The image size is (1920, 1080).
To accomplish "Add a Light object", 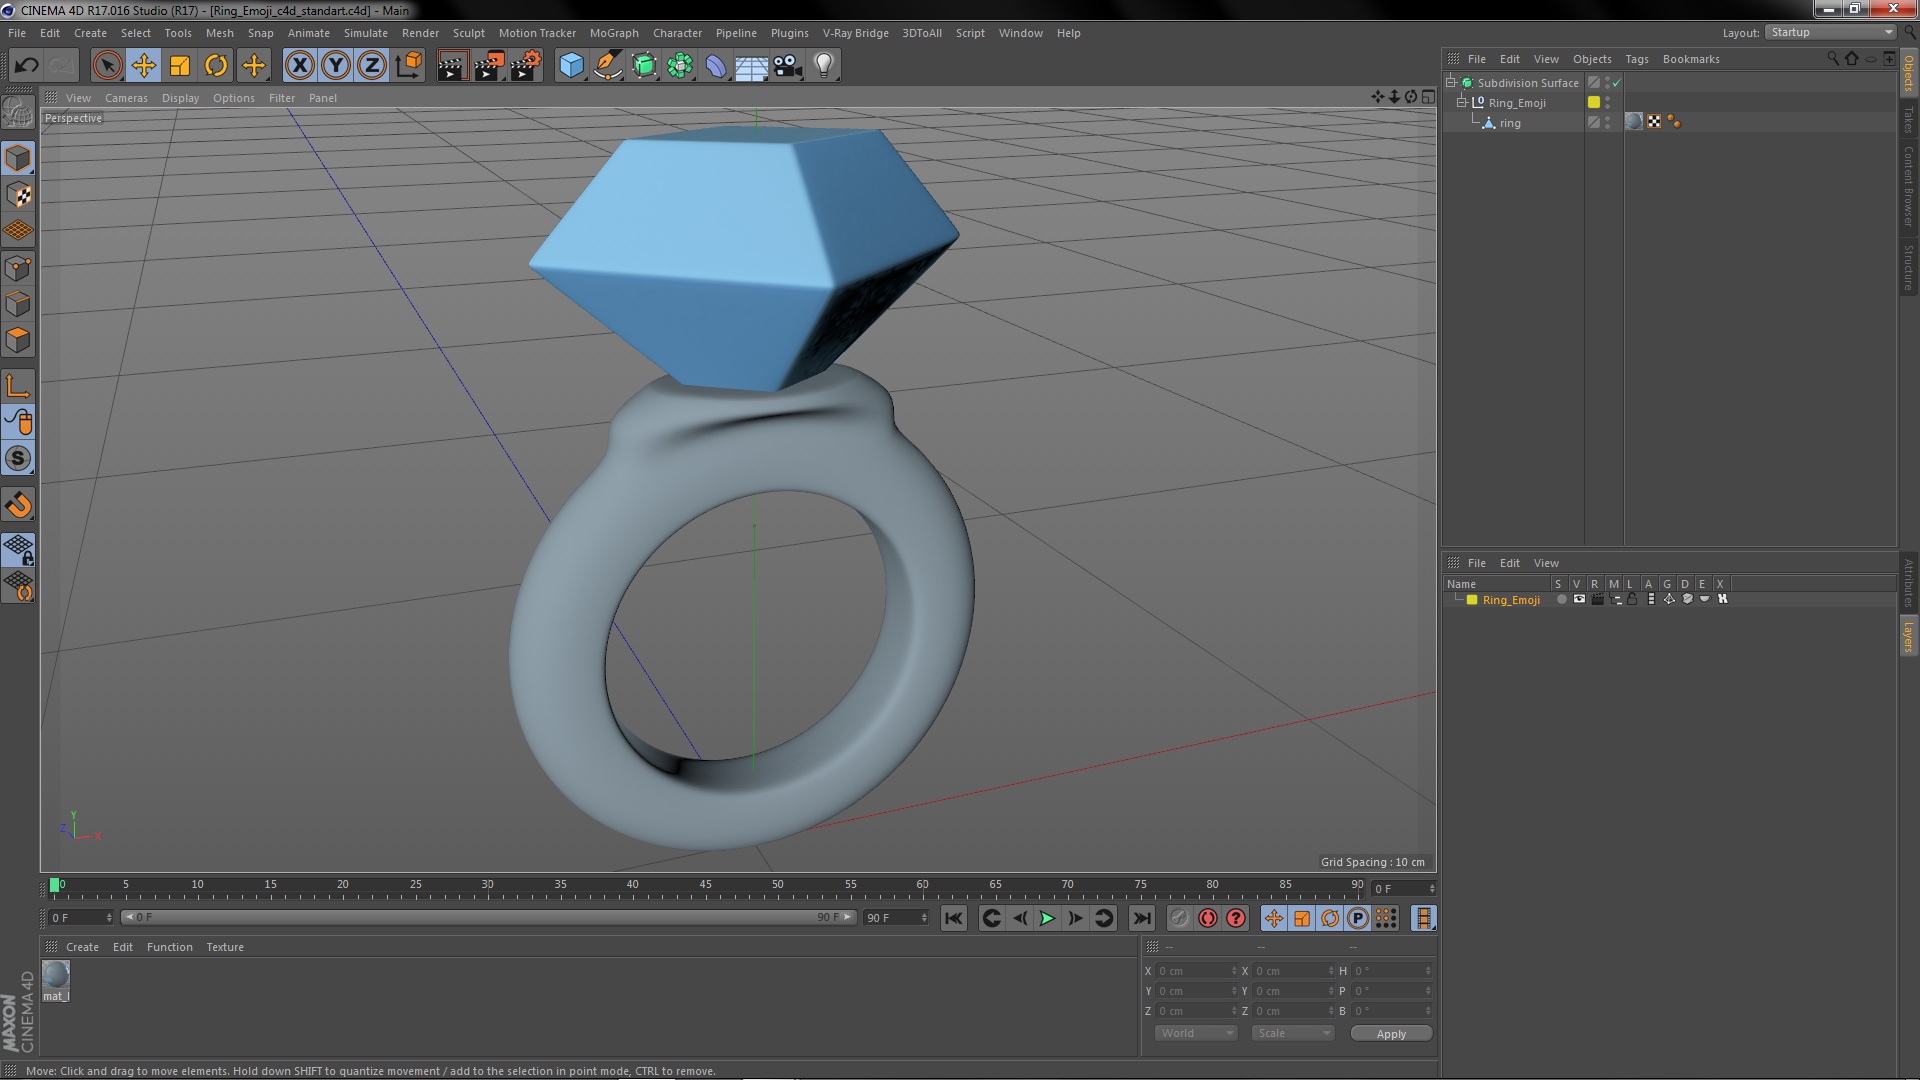I will tap(824, 66).
